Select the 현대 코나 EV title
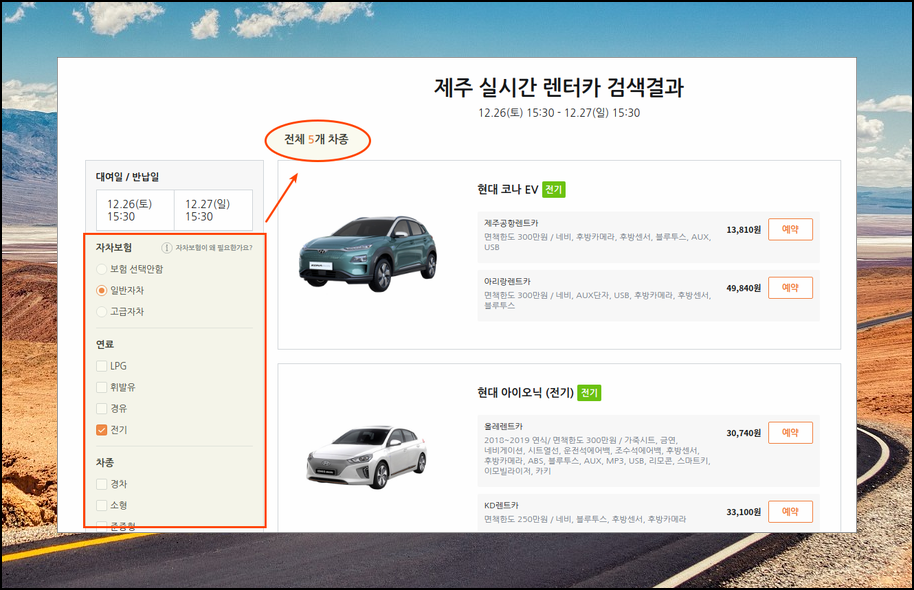This screenshot has height=590, width=914. [x=507, y=189]
